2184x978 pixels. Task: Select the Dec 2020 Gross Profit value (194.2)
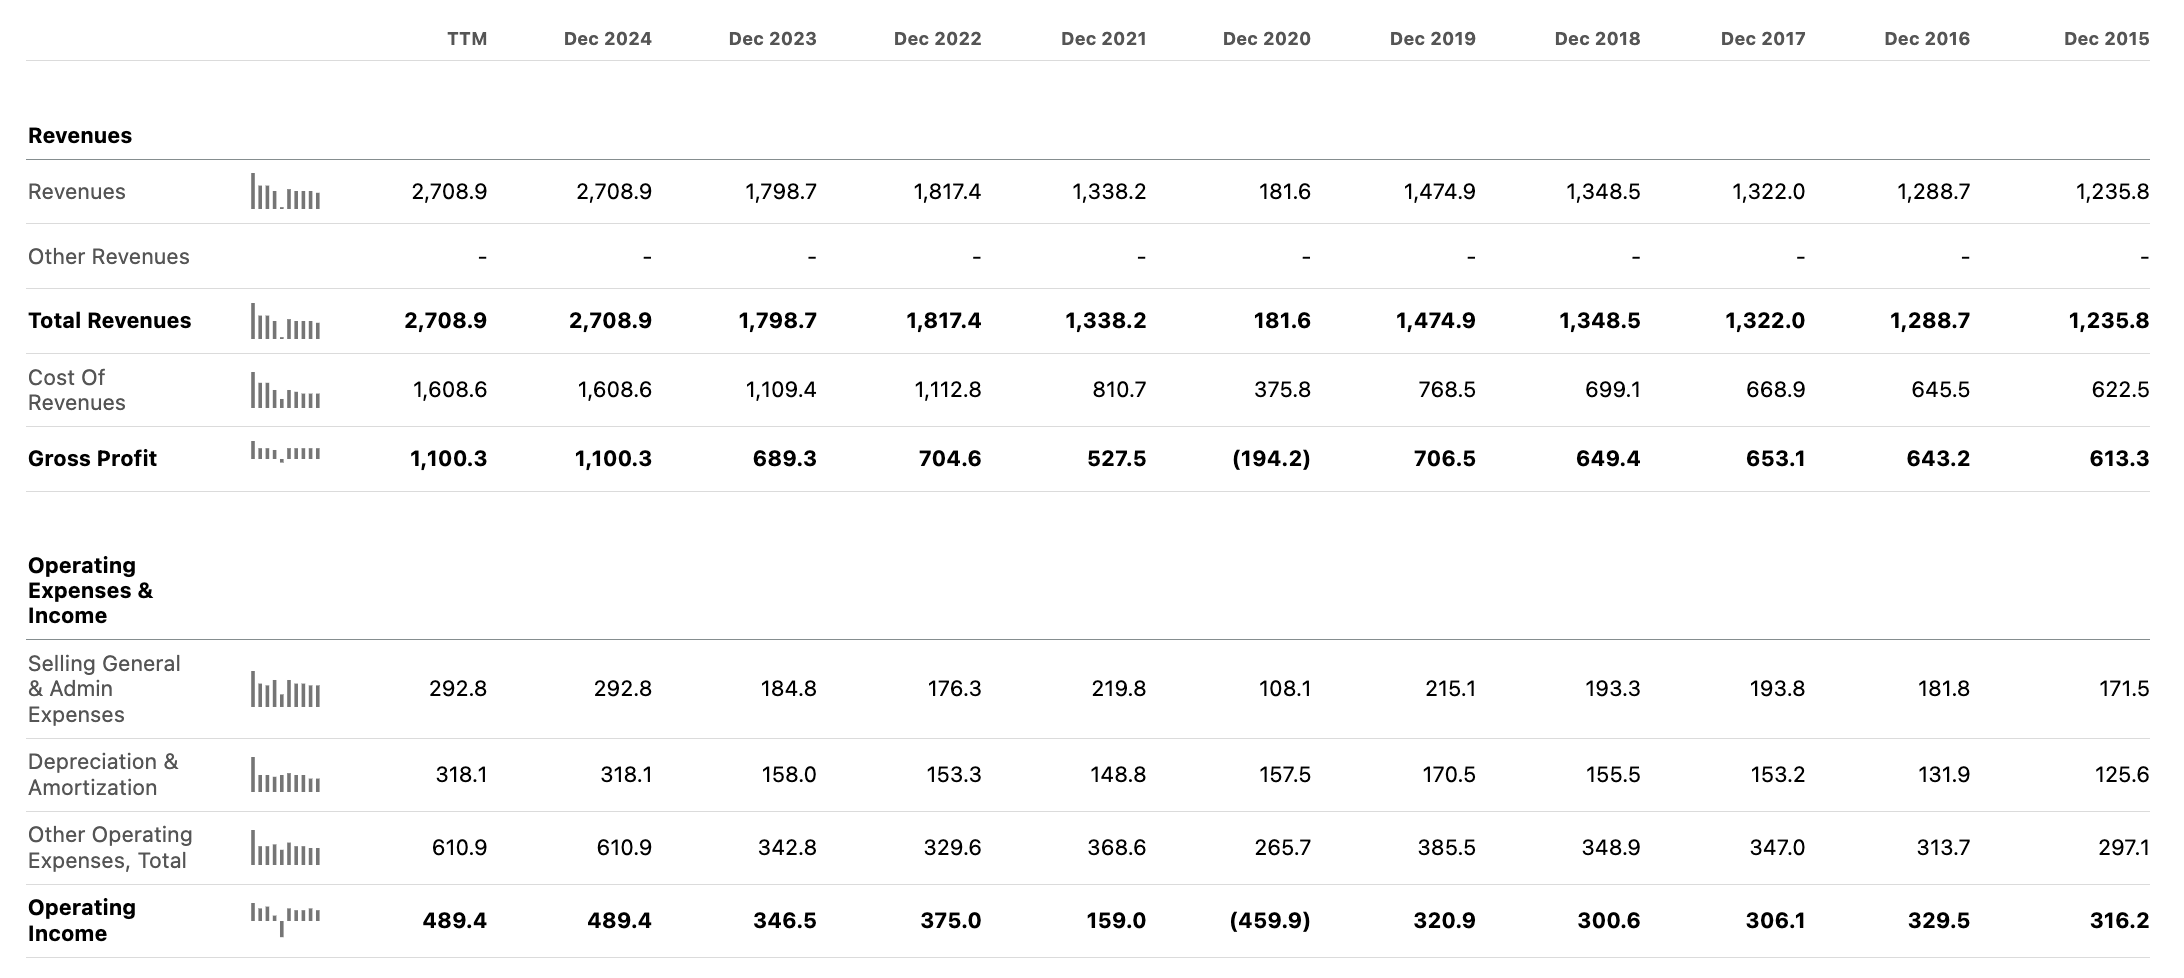1271,459
